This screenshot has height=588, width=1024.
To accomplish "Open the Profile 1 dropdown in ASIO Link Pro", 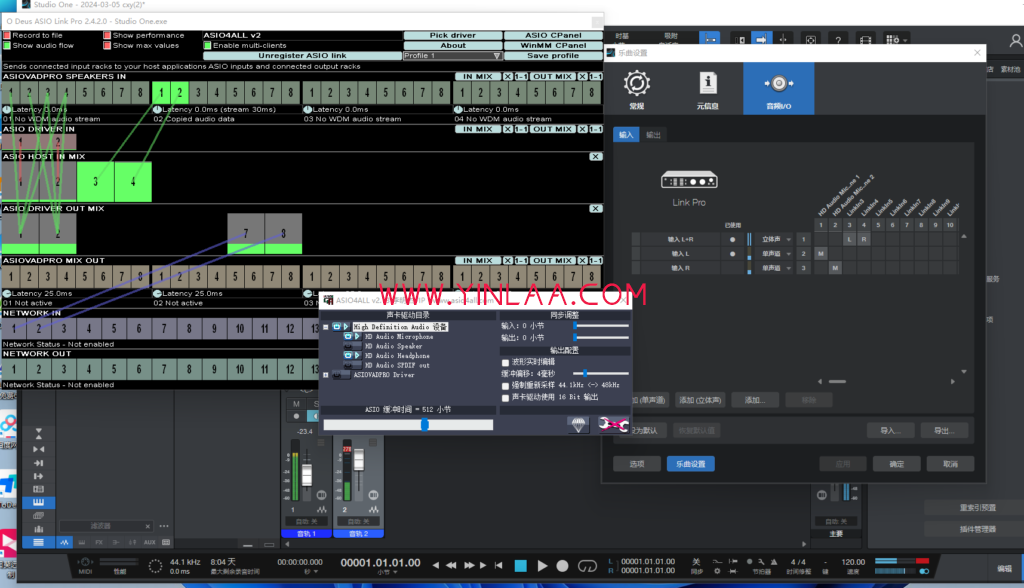I will pyautogui.click(x=497, y=55).
